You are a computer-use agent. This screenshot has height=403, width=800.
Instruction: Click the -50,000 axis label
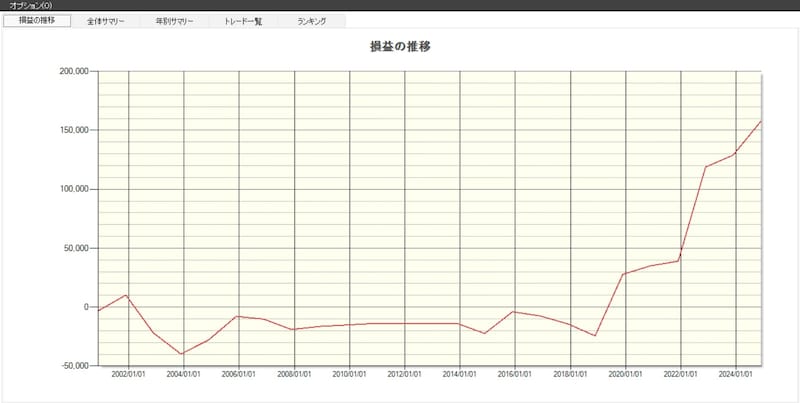click(76, 366)
